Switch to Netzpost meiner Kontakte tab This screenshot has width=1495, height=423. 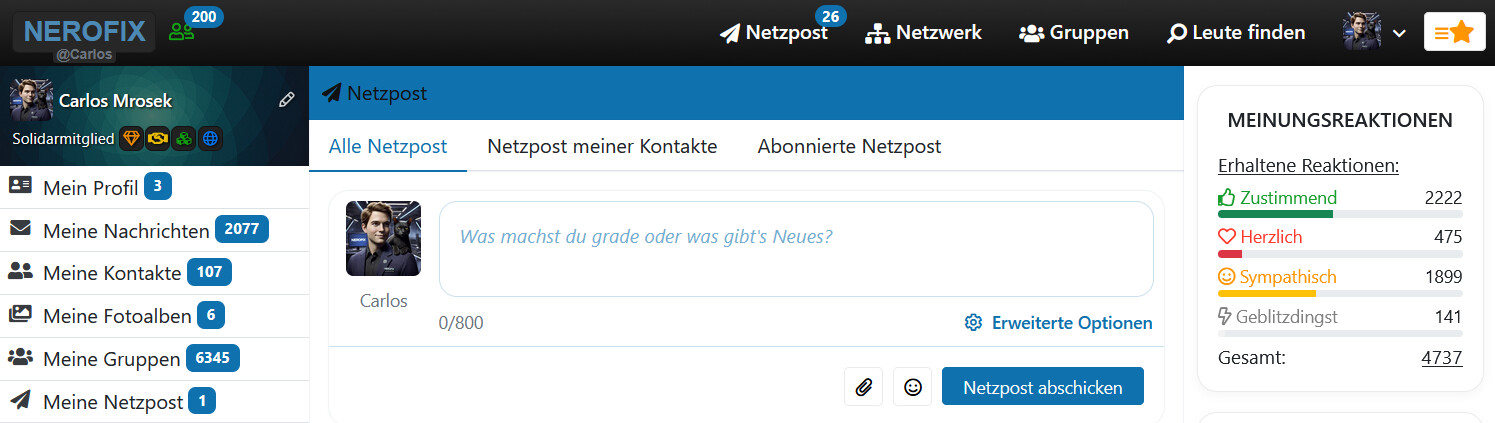tap(602, 147)
